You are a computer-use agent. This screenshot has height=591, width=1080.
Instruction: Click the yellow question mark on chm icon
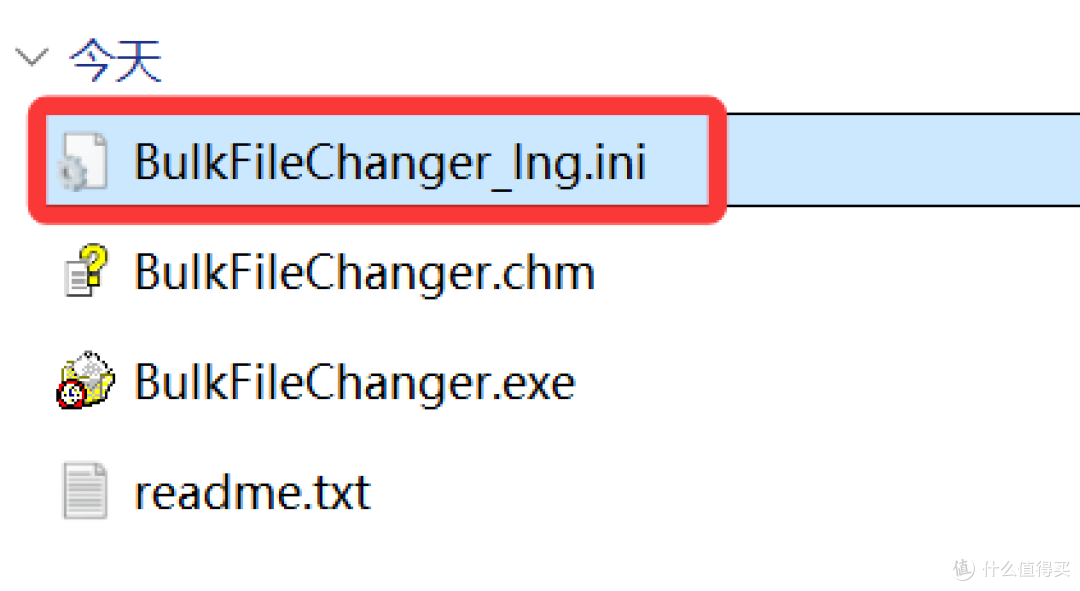pos(94,263)
